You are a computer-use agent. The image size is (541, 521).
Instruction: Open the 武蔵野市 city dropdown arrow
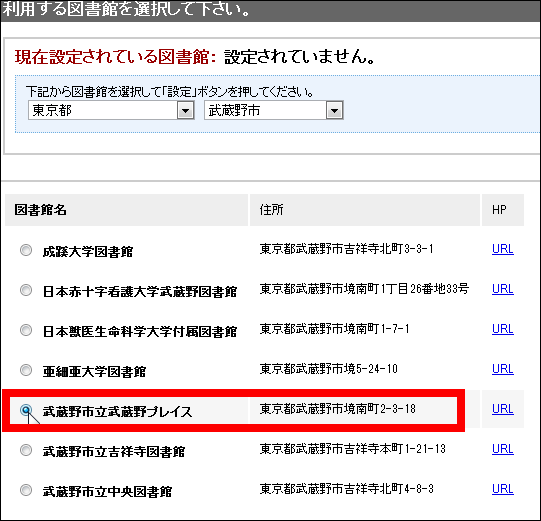point(334,111)
